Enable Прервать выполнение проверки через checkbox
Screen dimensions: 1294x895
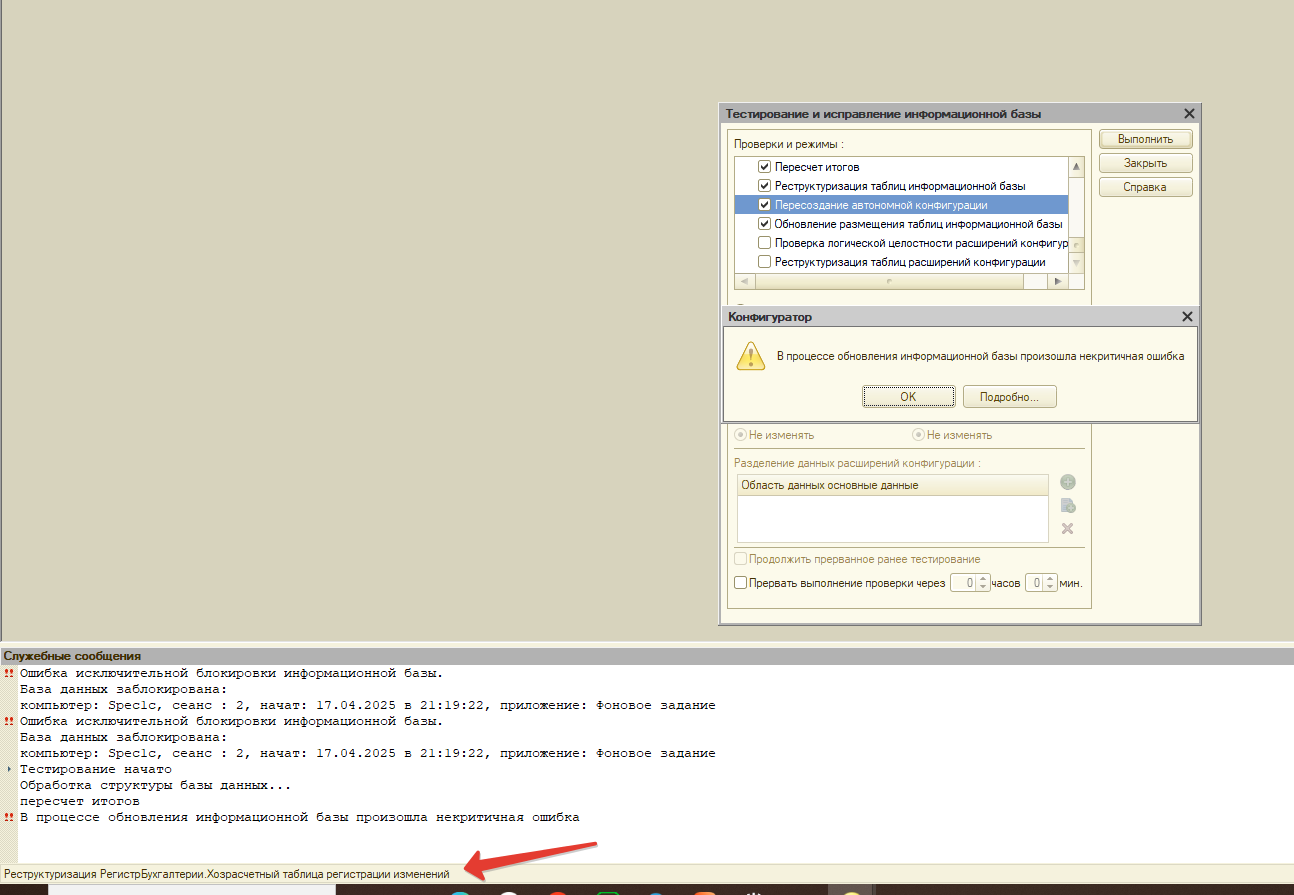[741, 583]
